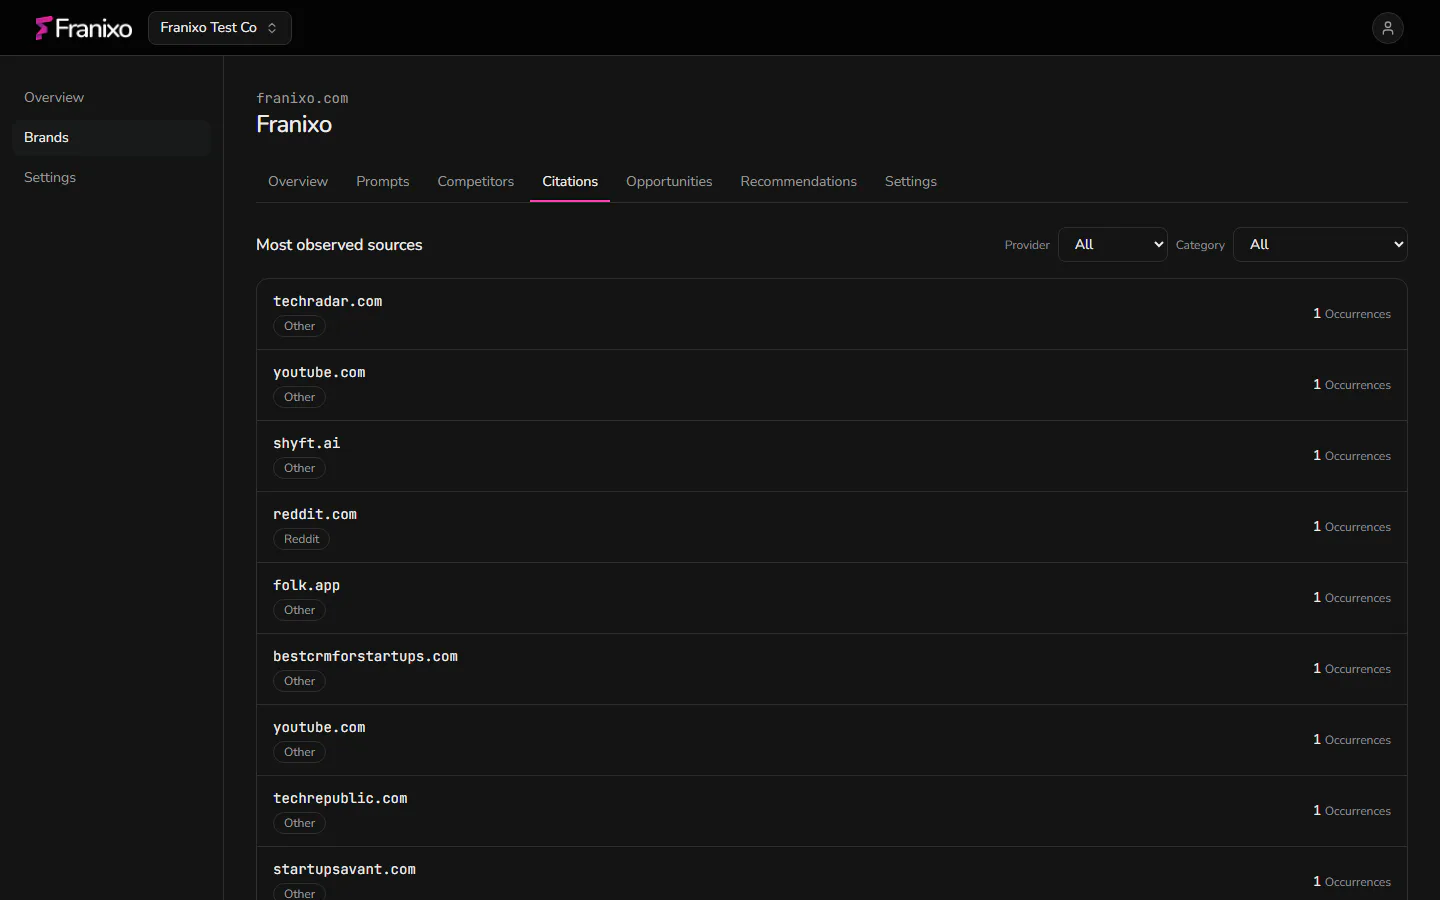Viewport: 1440px width, 900px height.
Task: Click occurrences count for reddit.com
Action: pos(1352,527)
